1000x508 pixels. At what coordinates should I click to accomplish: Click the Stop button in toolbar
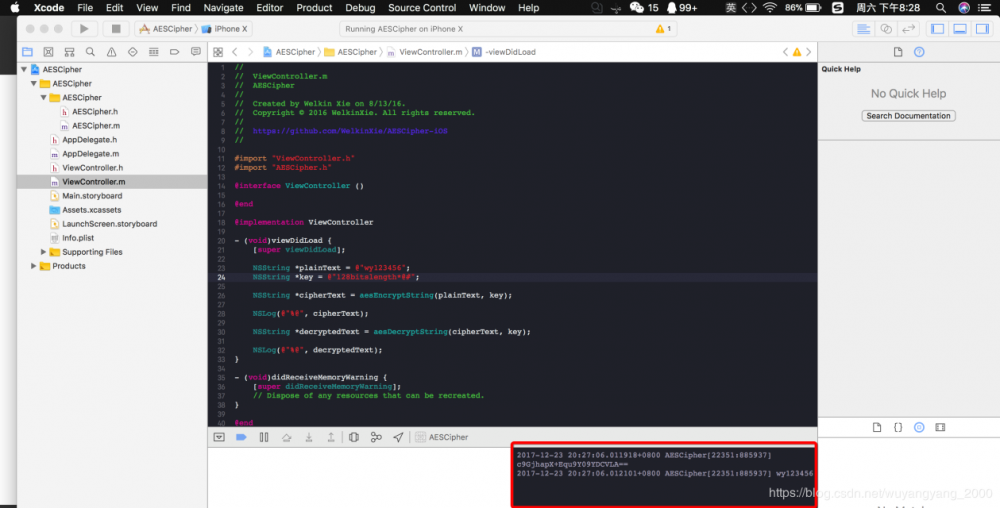click(116, 29)
